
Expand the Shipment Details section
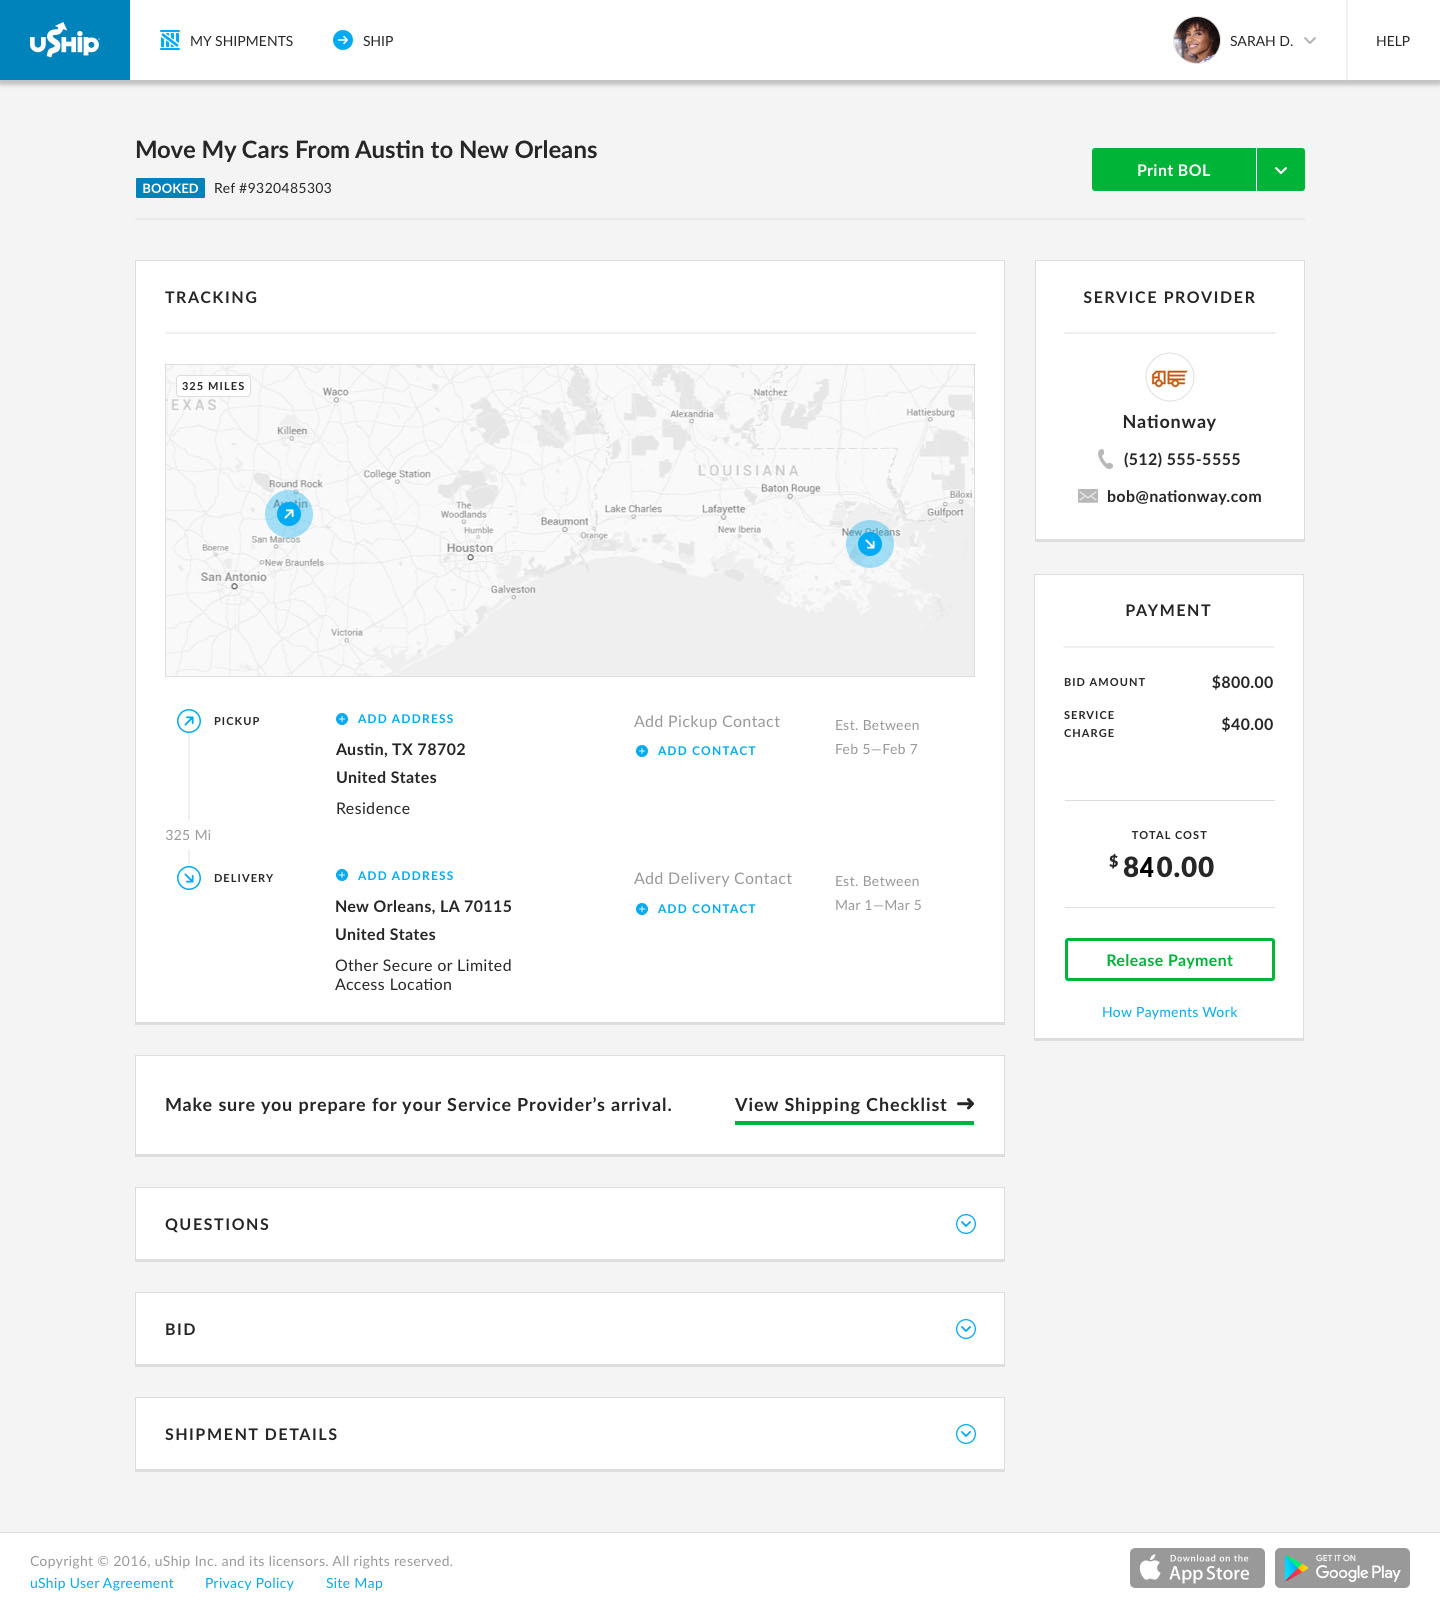965,1434
